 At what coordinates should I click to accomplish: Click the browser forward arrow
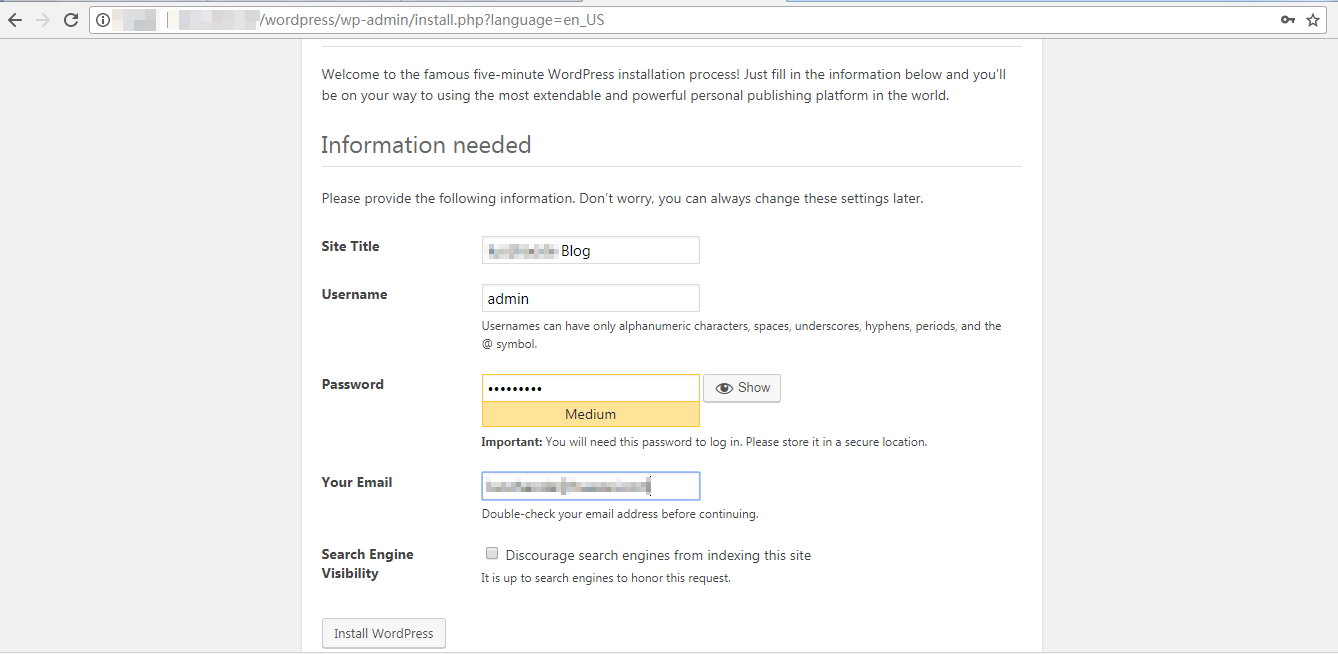43,20
